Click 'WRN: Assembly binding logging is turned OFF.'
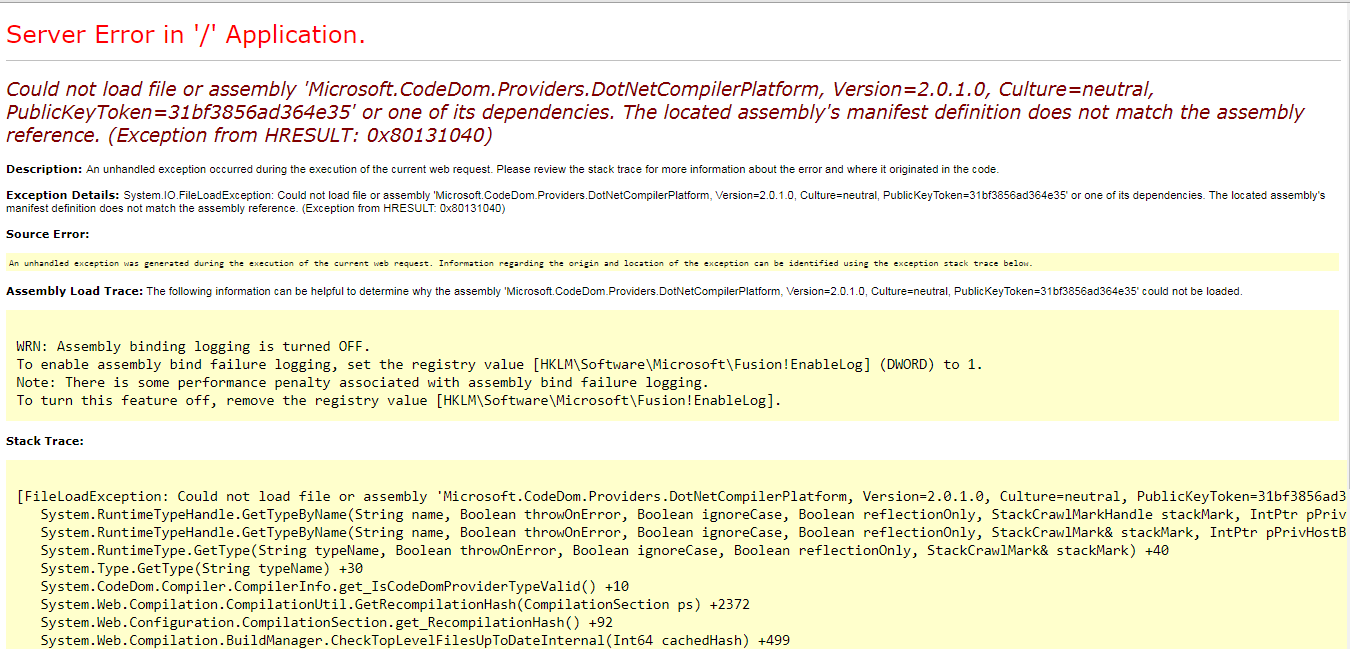 (193, 347)
